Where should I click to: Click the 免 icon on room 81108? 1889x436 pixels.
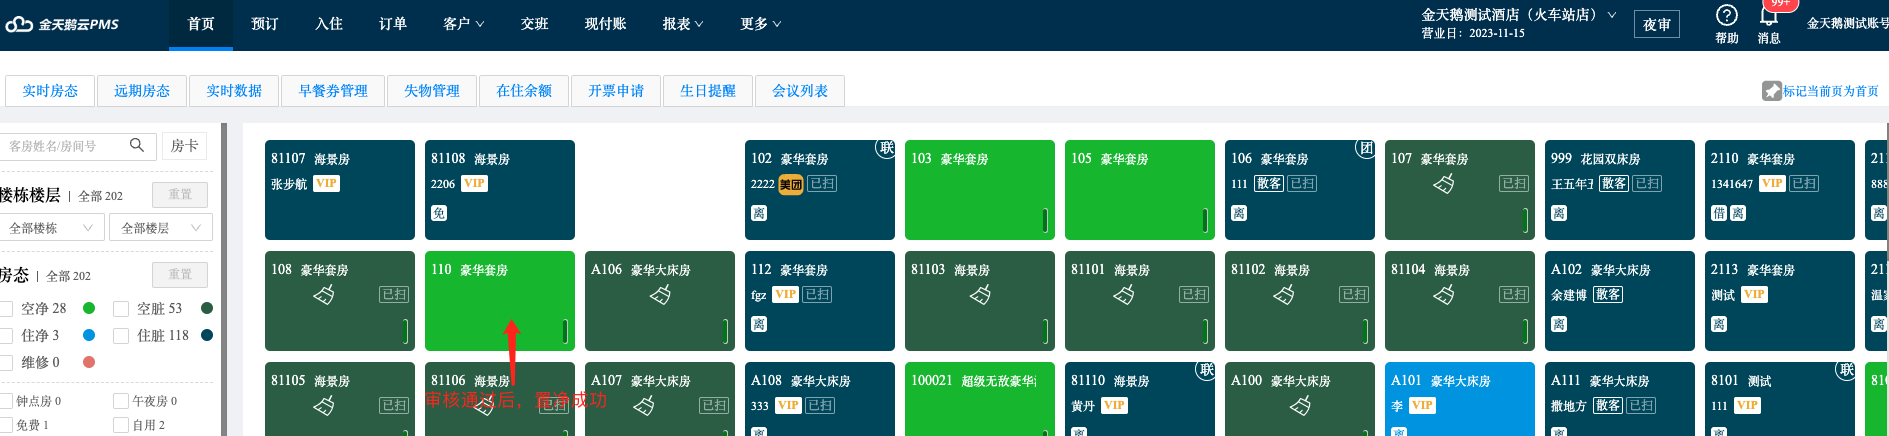[x=439, y=213]
